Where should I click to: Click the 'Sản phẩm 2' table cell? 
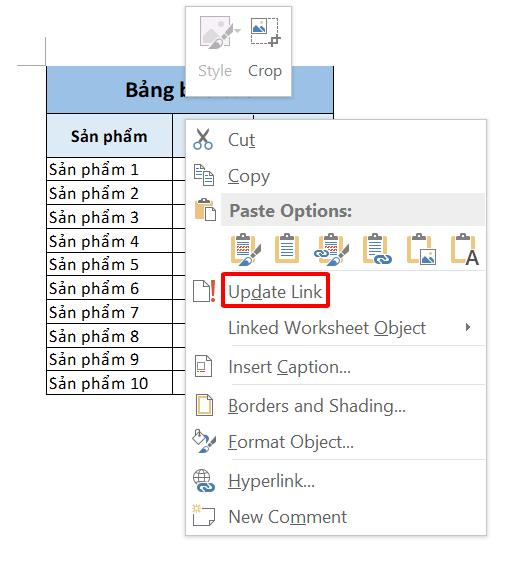coord(109,193)
